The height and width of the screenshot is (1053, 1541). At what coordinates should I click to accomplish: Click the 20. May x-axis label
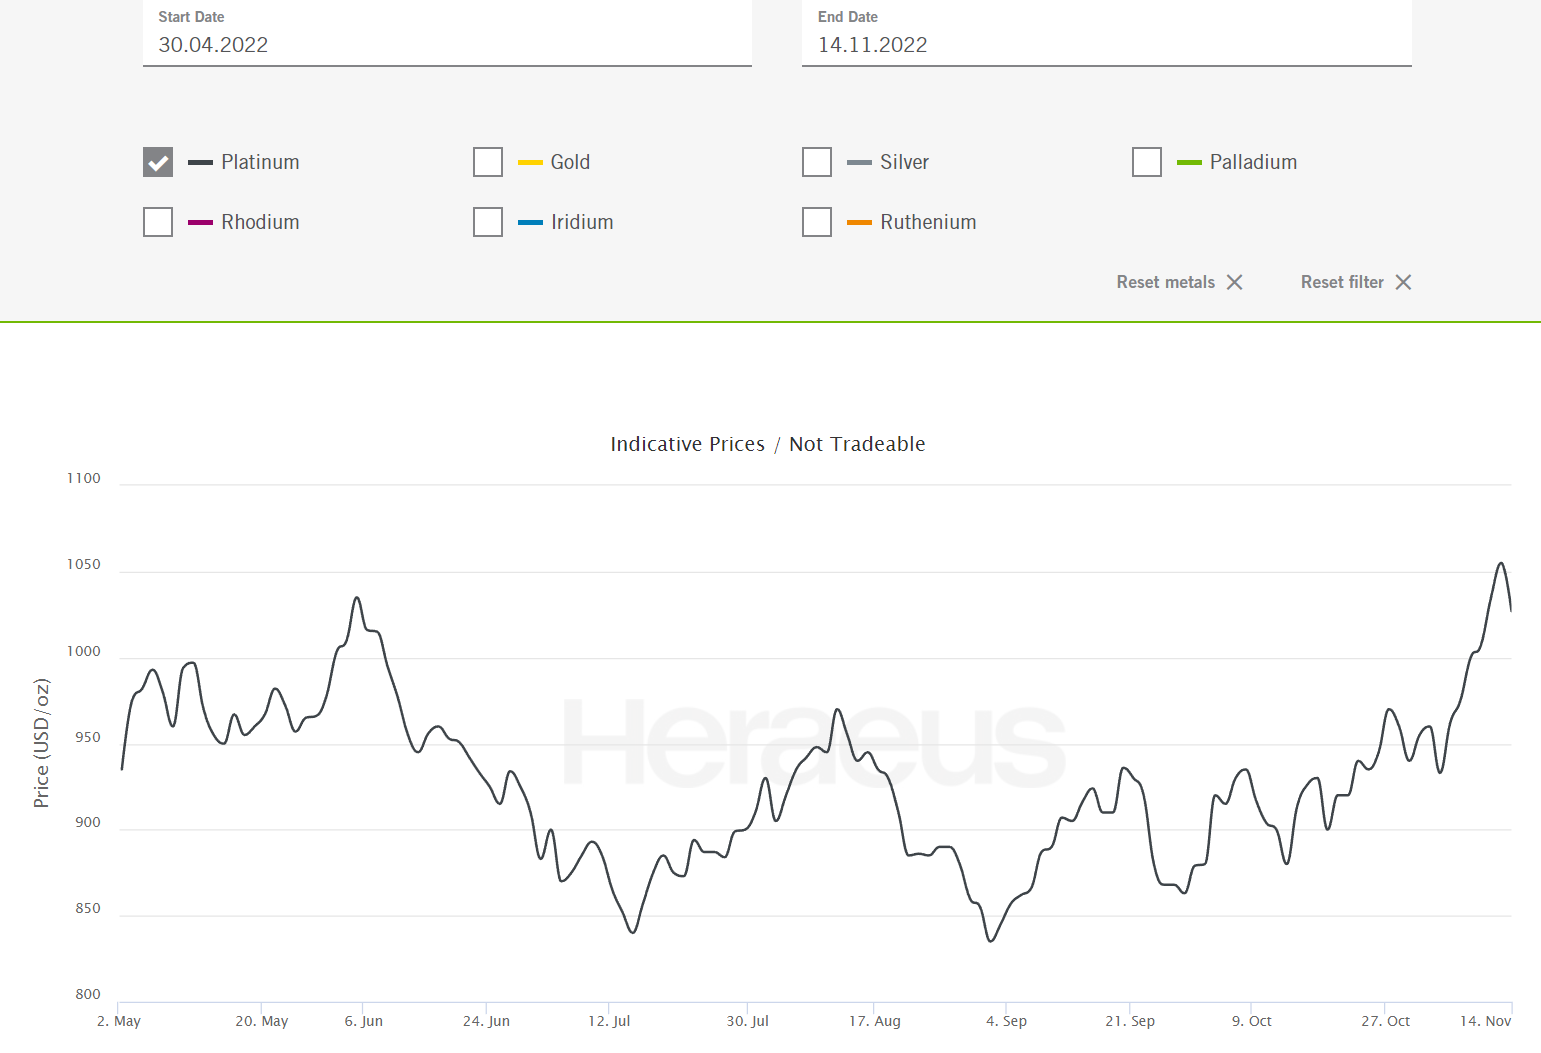click(x=262, y=1021)
